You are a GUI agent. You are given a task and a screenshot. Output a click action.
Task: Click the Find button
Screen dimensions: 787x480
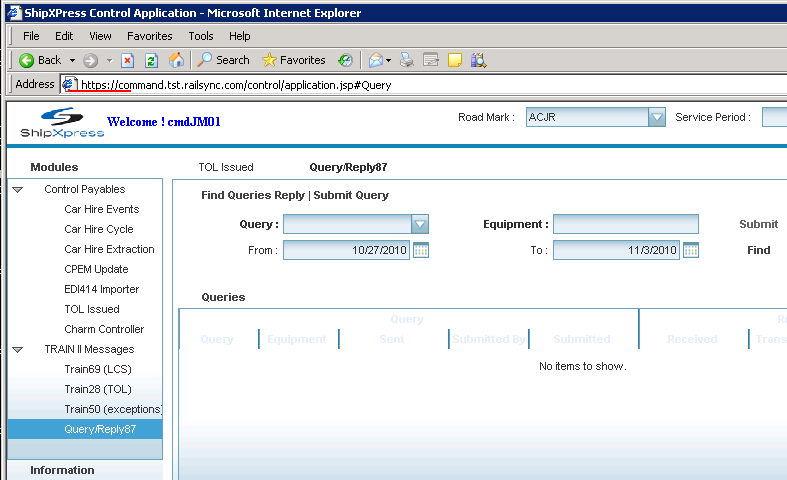(x=758, y=250)
